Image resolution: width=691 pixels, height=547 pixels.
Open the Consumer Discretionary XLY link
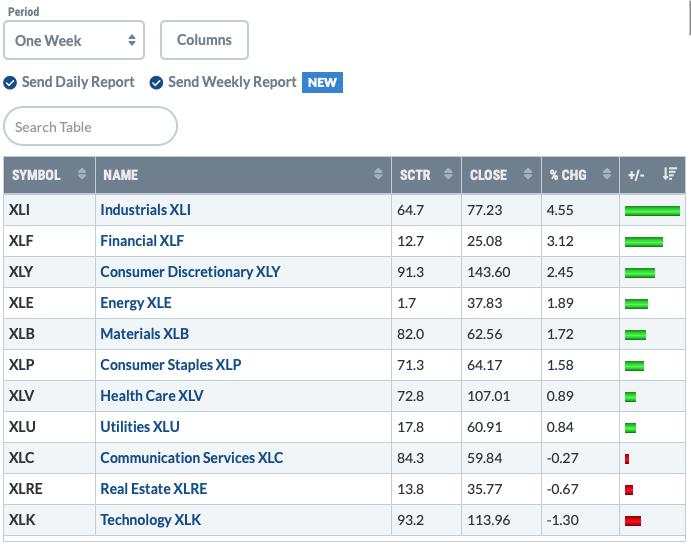pyautogui.click(x=190, y=272)
